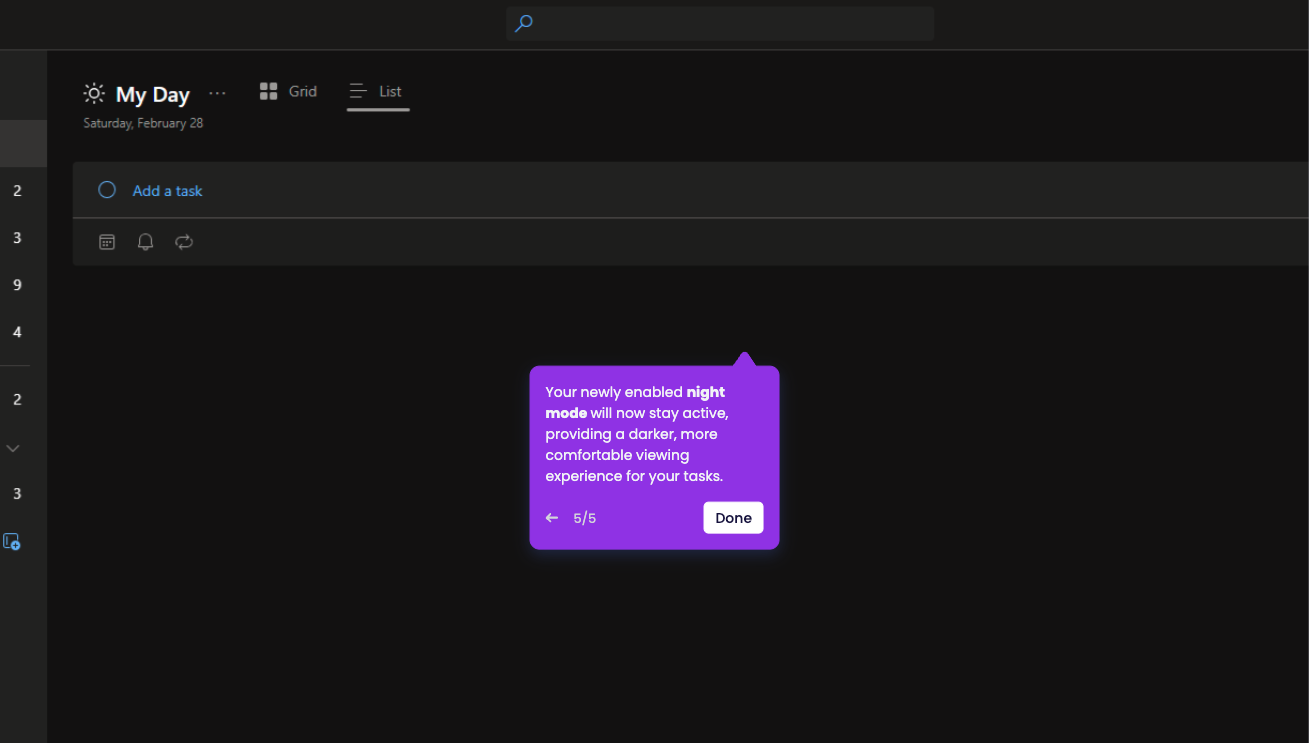This screenshot has height=743, width=1309.
Task: Focus the top search field
Action: [720, 23]
